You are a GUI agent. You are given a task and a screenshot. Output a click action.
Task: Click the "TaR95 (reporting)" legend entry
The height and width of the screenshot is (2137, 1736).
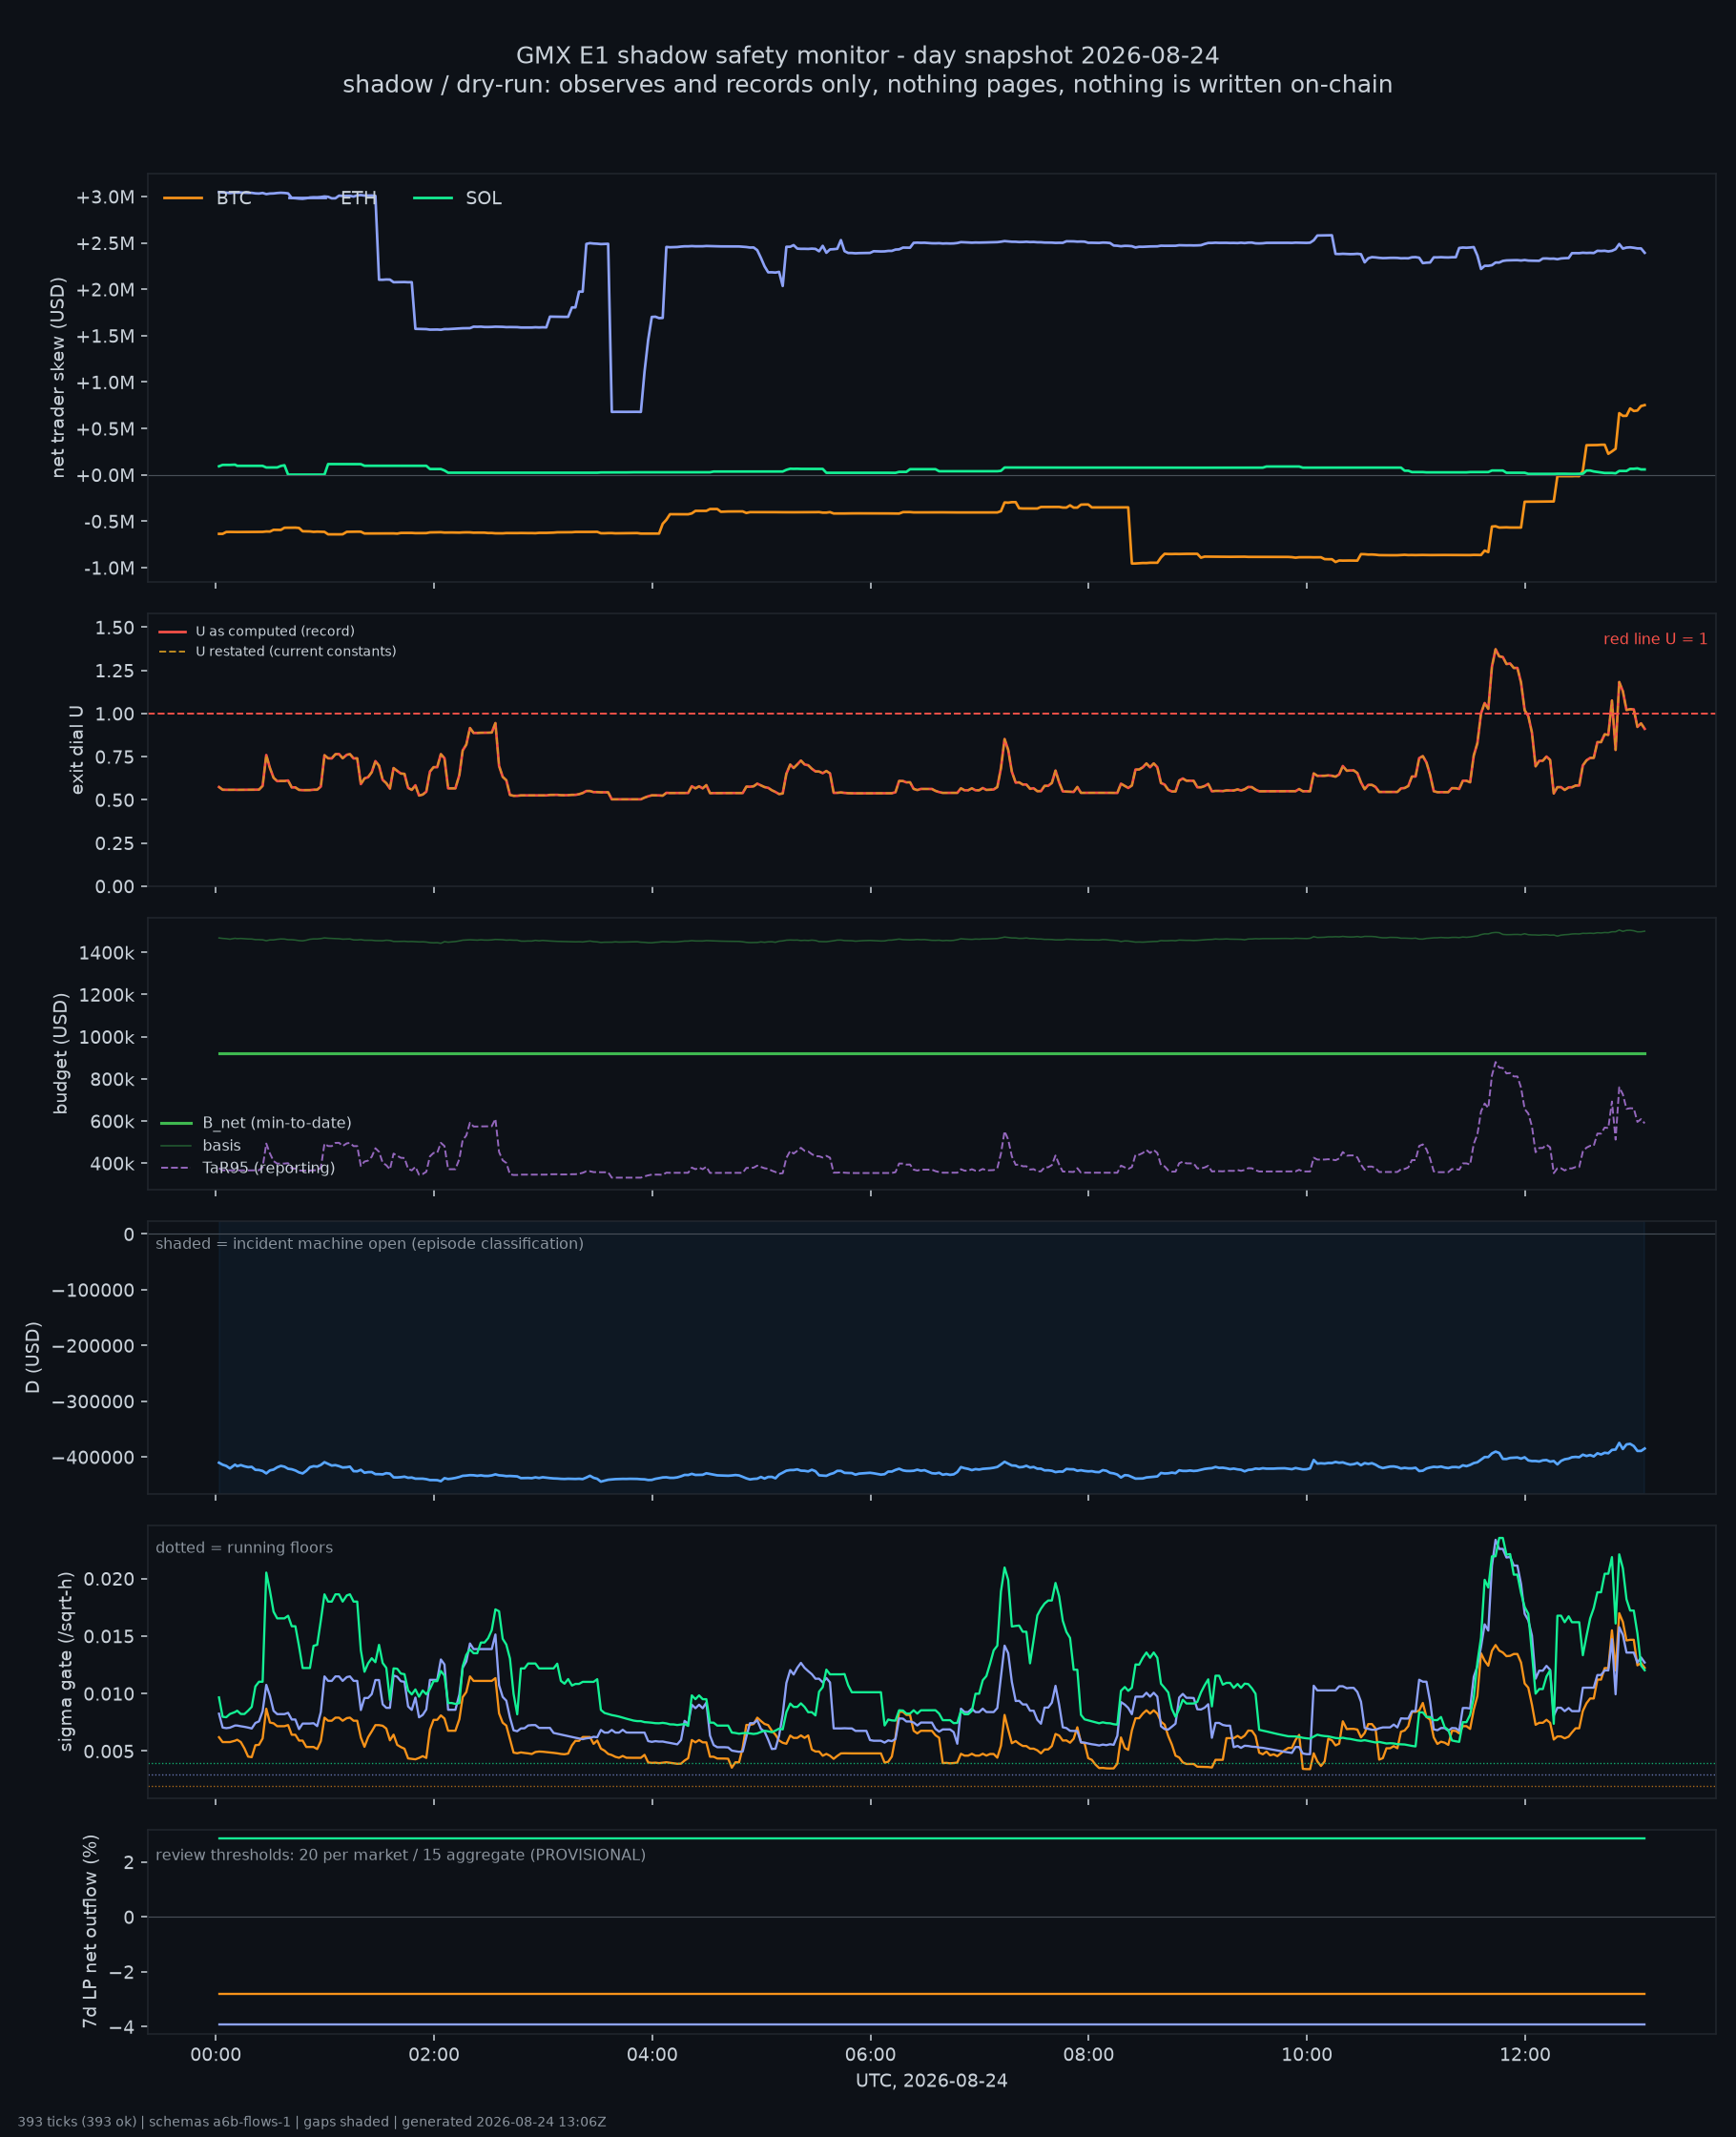(x=269, y=1168)
